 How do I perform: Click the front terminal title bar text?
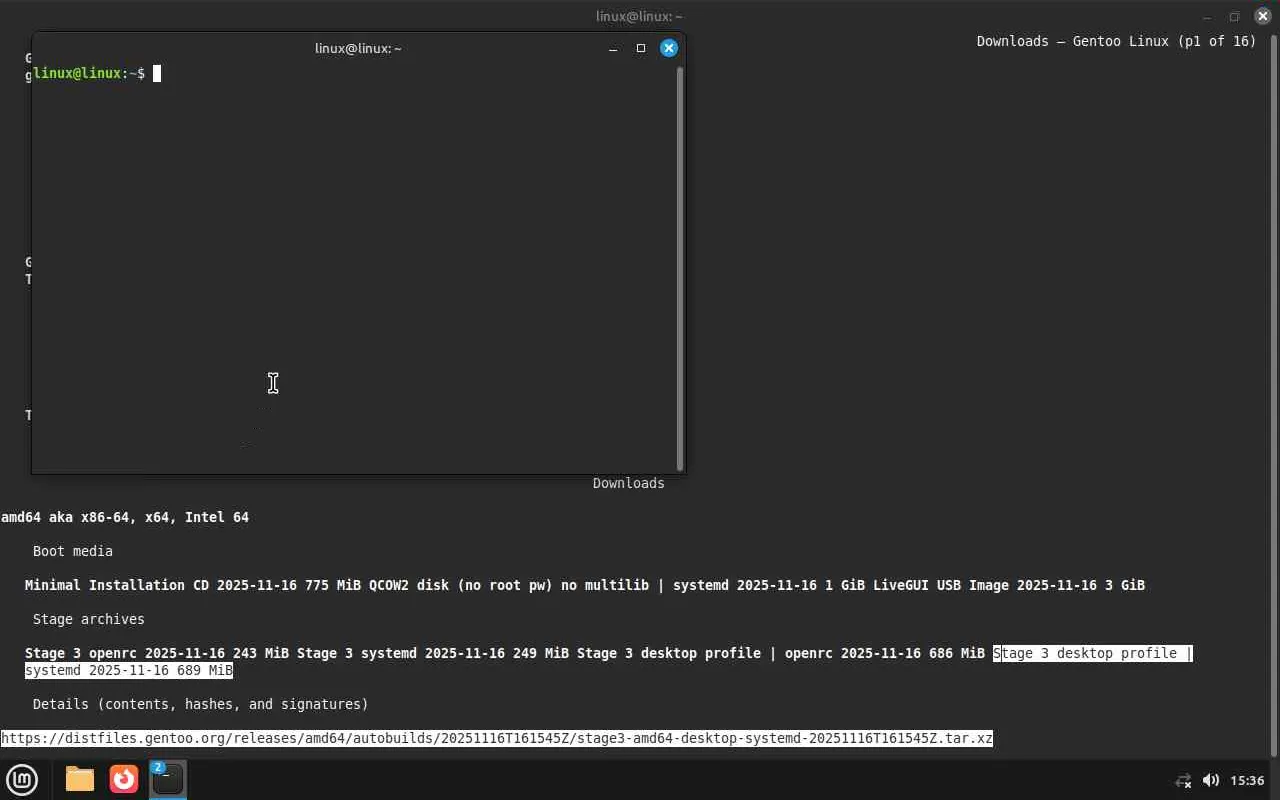point(358,48)
